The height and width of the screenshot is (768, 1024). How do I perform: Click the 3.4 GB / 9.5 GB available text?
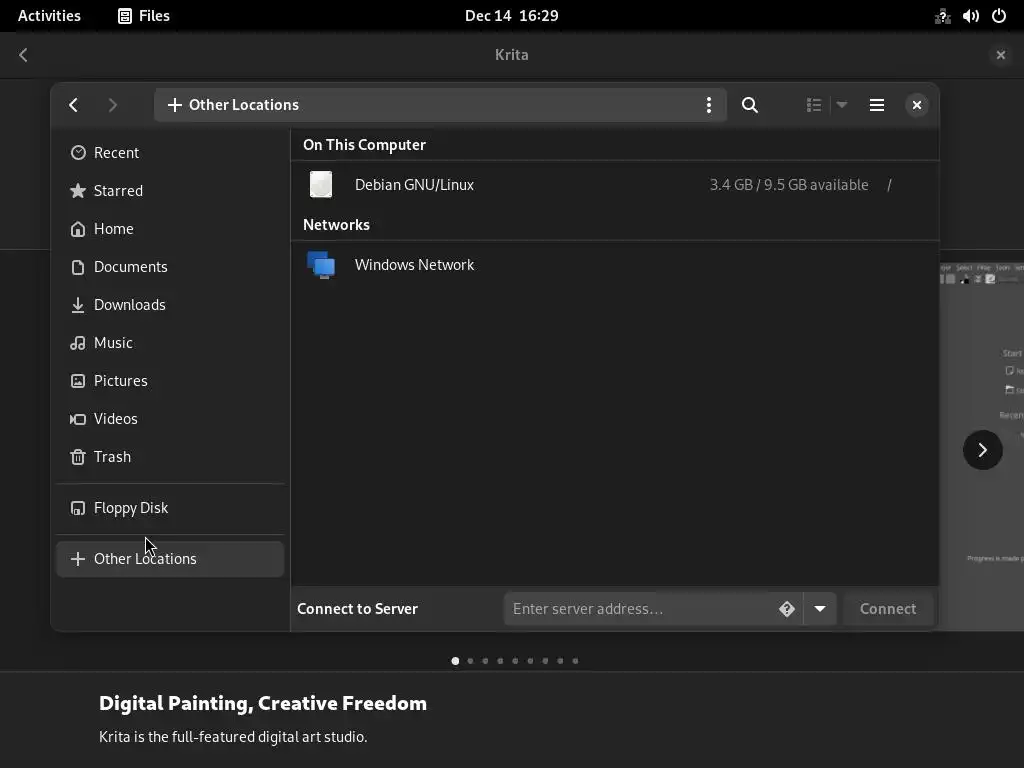tap(789, 185)
